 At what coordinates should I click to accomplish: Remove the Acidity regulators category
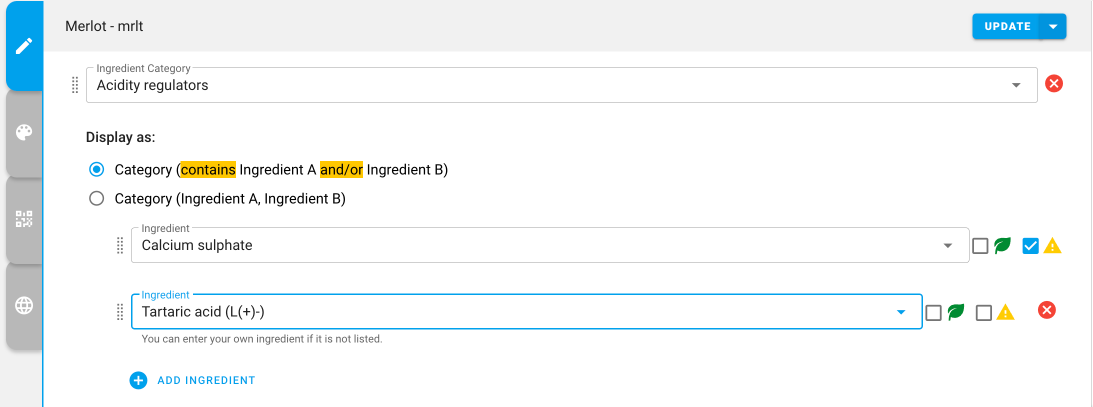[x=1054, y=84]
